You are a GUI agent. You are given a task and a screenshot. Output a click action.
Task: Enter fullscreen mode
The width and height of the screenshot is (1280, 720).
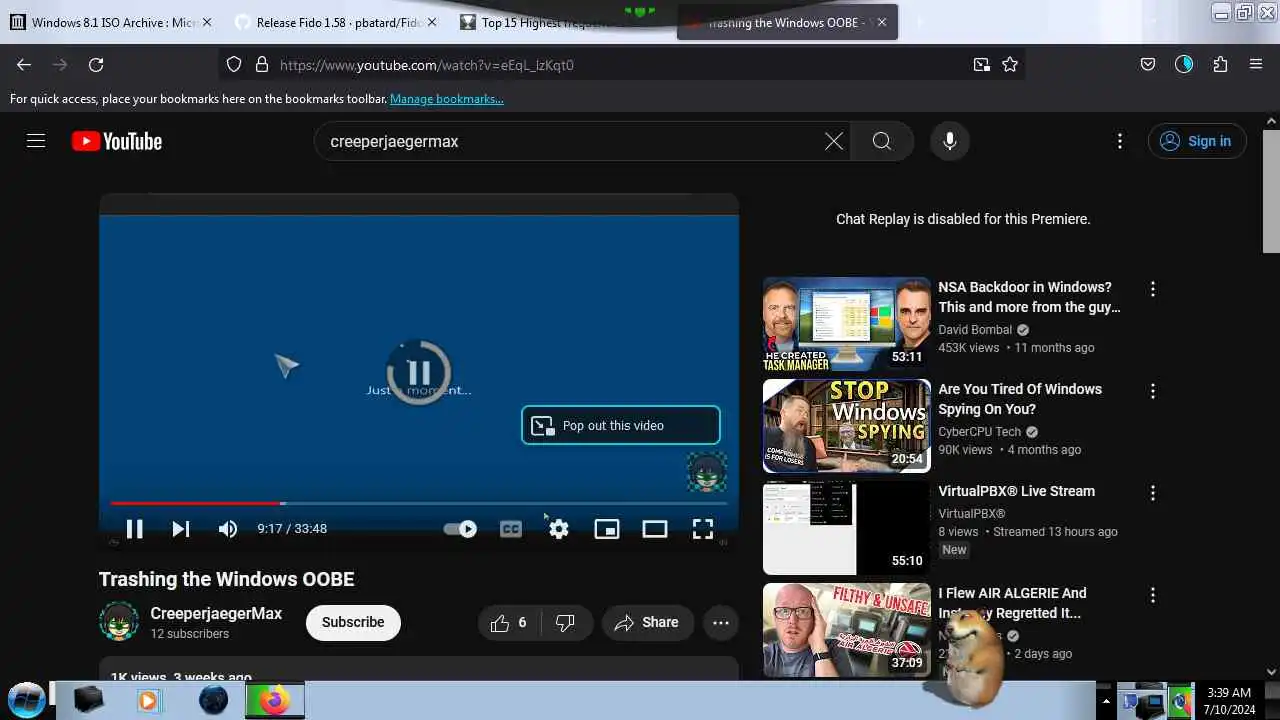coord(703,529)
